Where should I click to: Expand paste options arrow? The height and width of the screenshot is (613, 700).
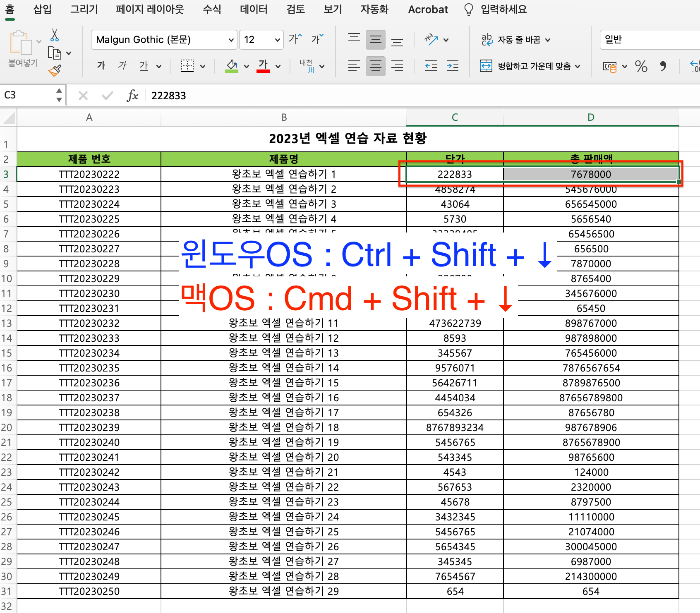pos(39,42)
